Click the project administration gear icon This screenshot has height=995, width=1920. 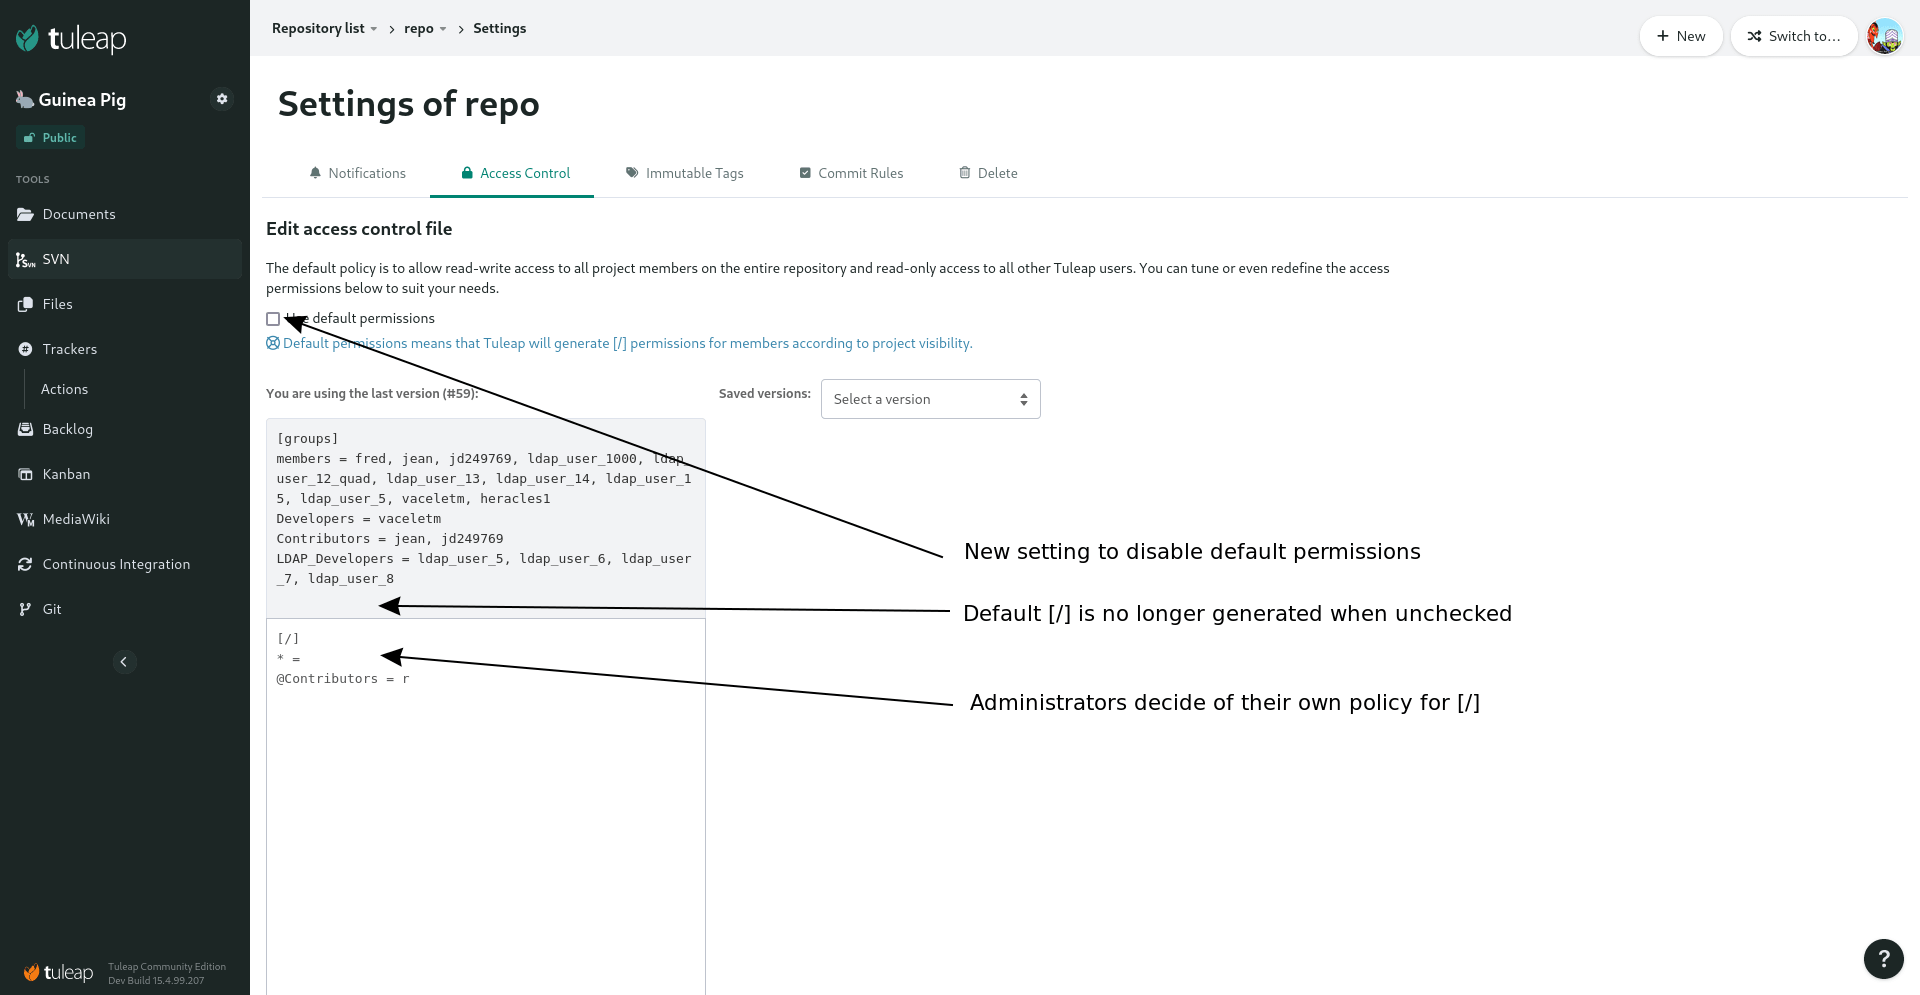click(222, 99)
